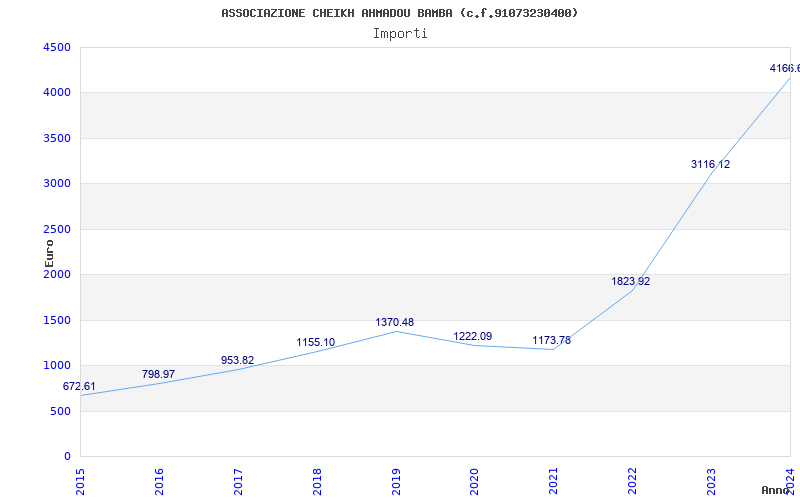
Task: Click the x-axis year 2015
Action: pos(80,482)
